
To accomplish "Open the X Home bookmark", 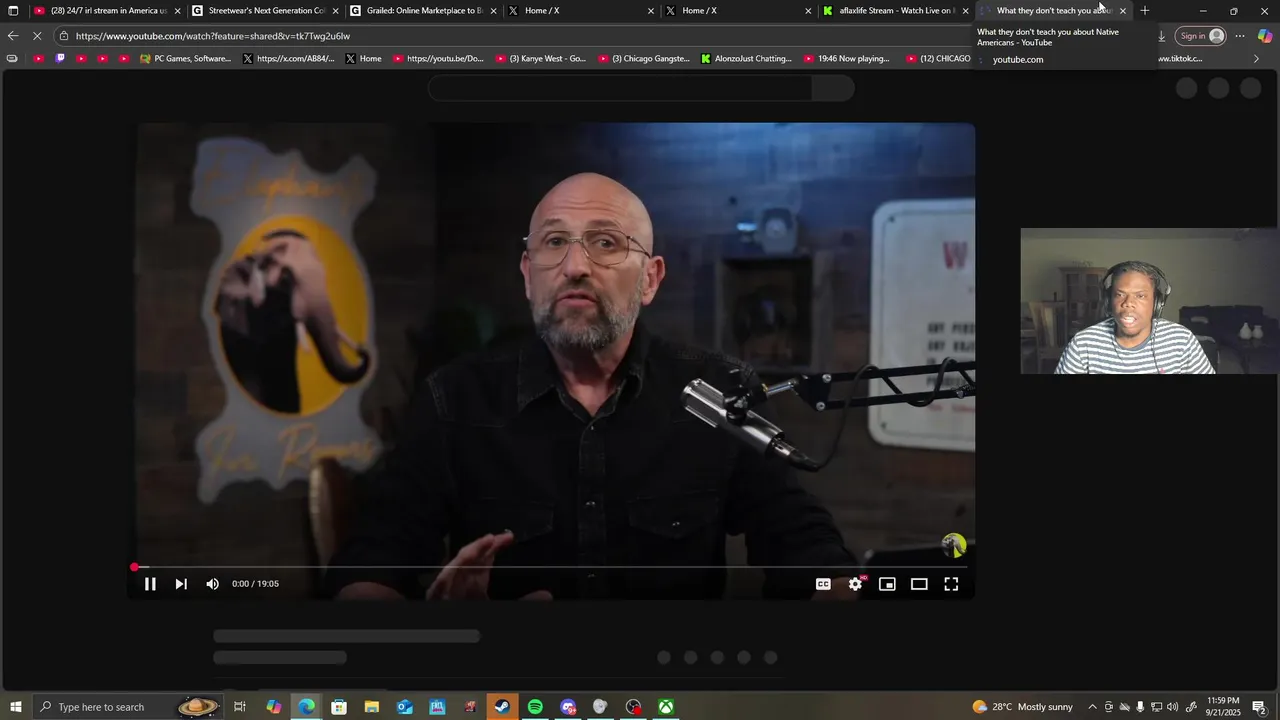I will point(363,59).
